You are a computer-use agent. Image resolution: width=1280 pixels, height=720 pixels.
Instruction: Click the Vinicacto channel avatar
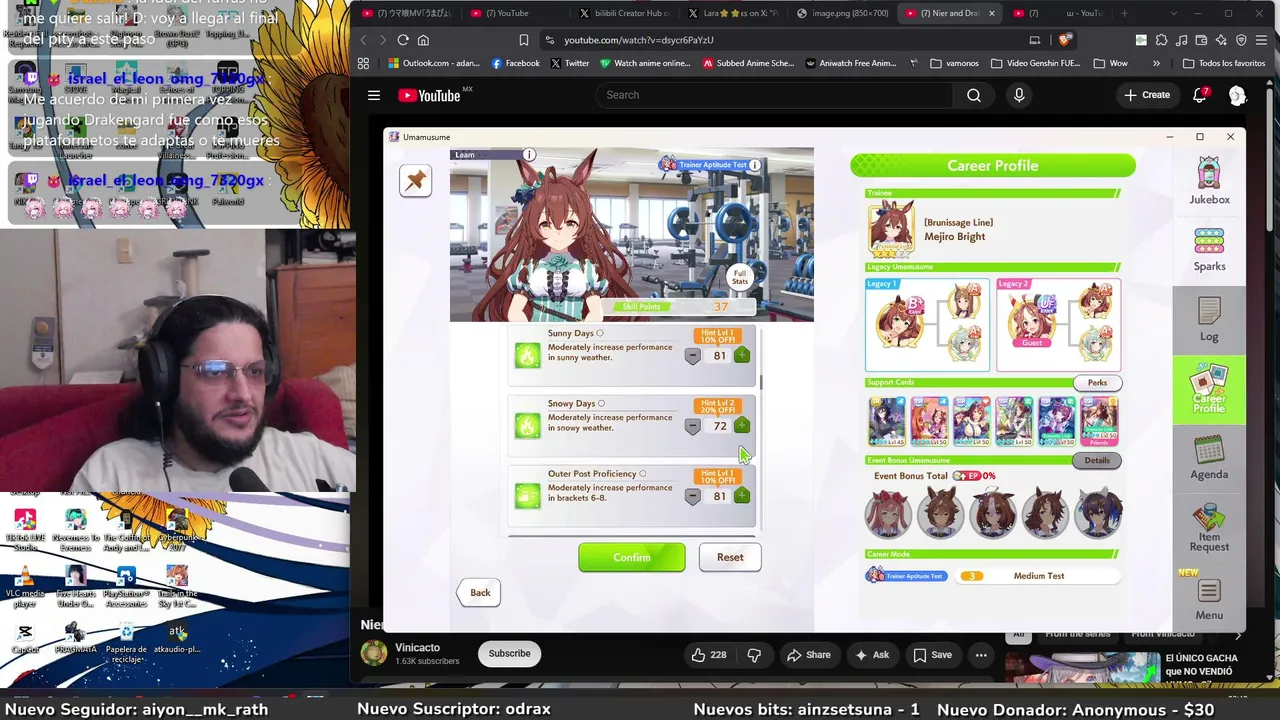374,653
